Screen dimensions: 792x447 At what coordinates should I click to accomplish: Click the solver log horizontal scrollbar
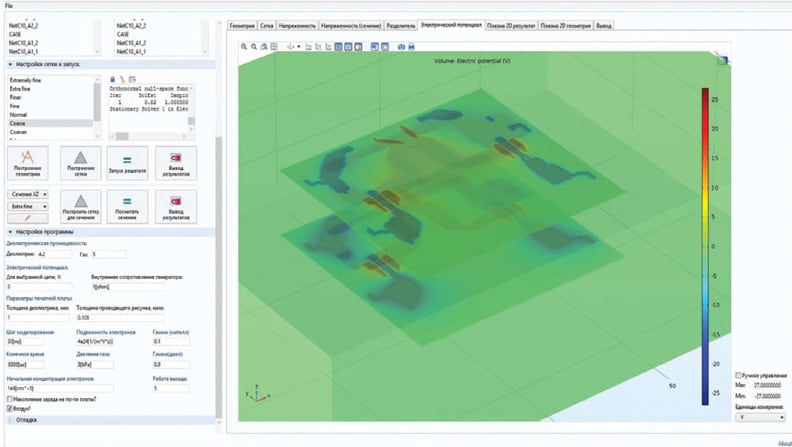coord(151,136)
